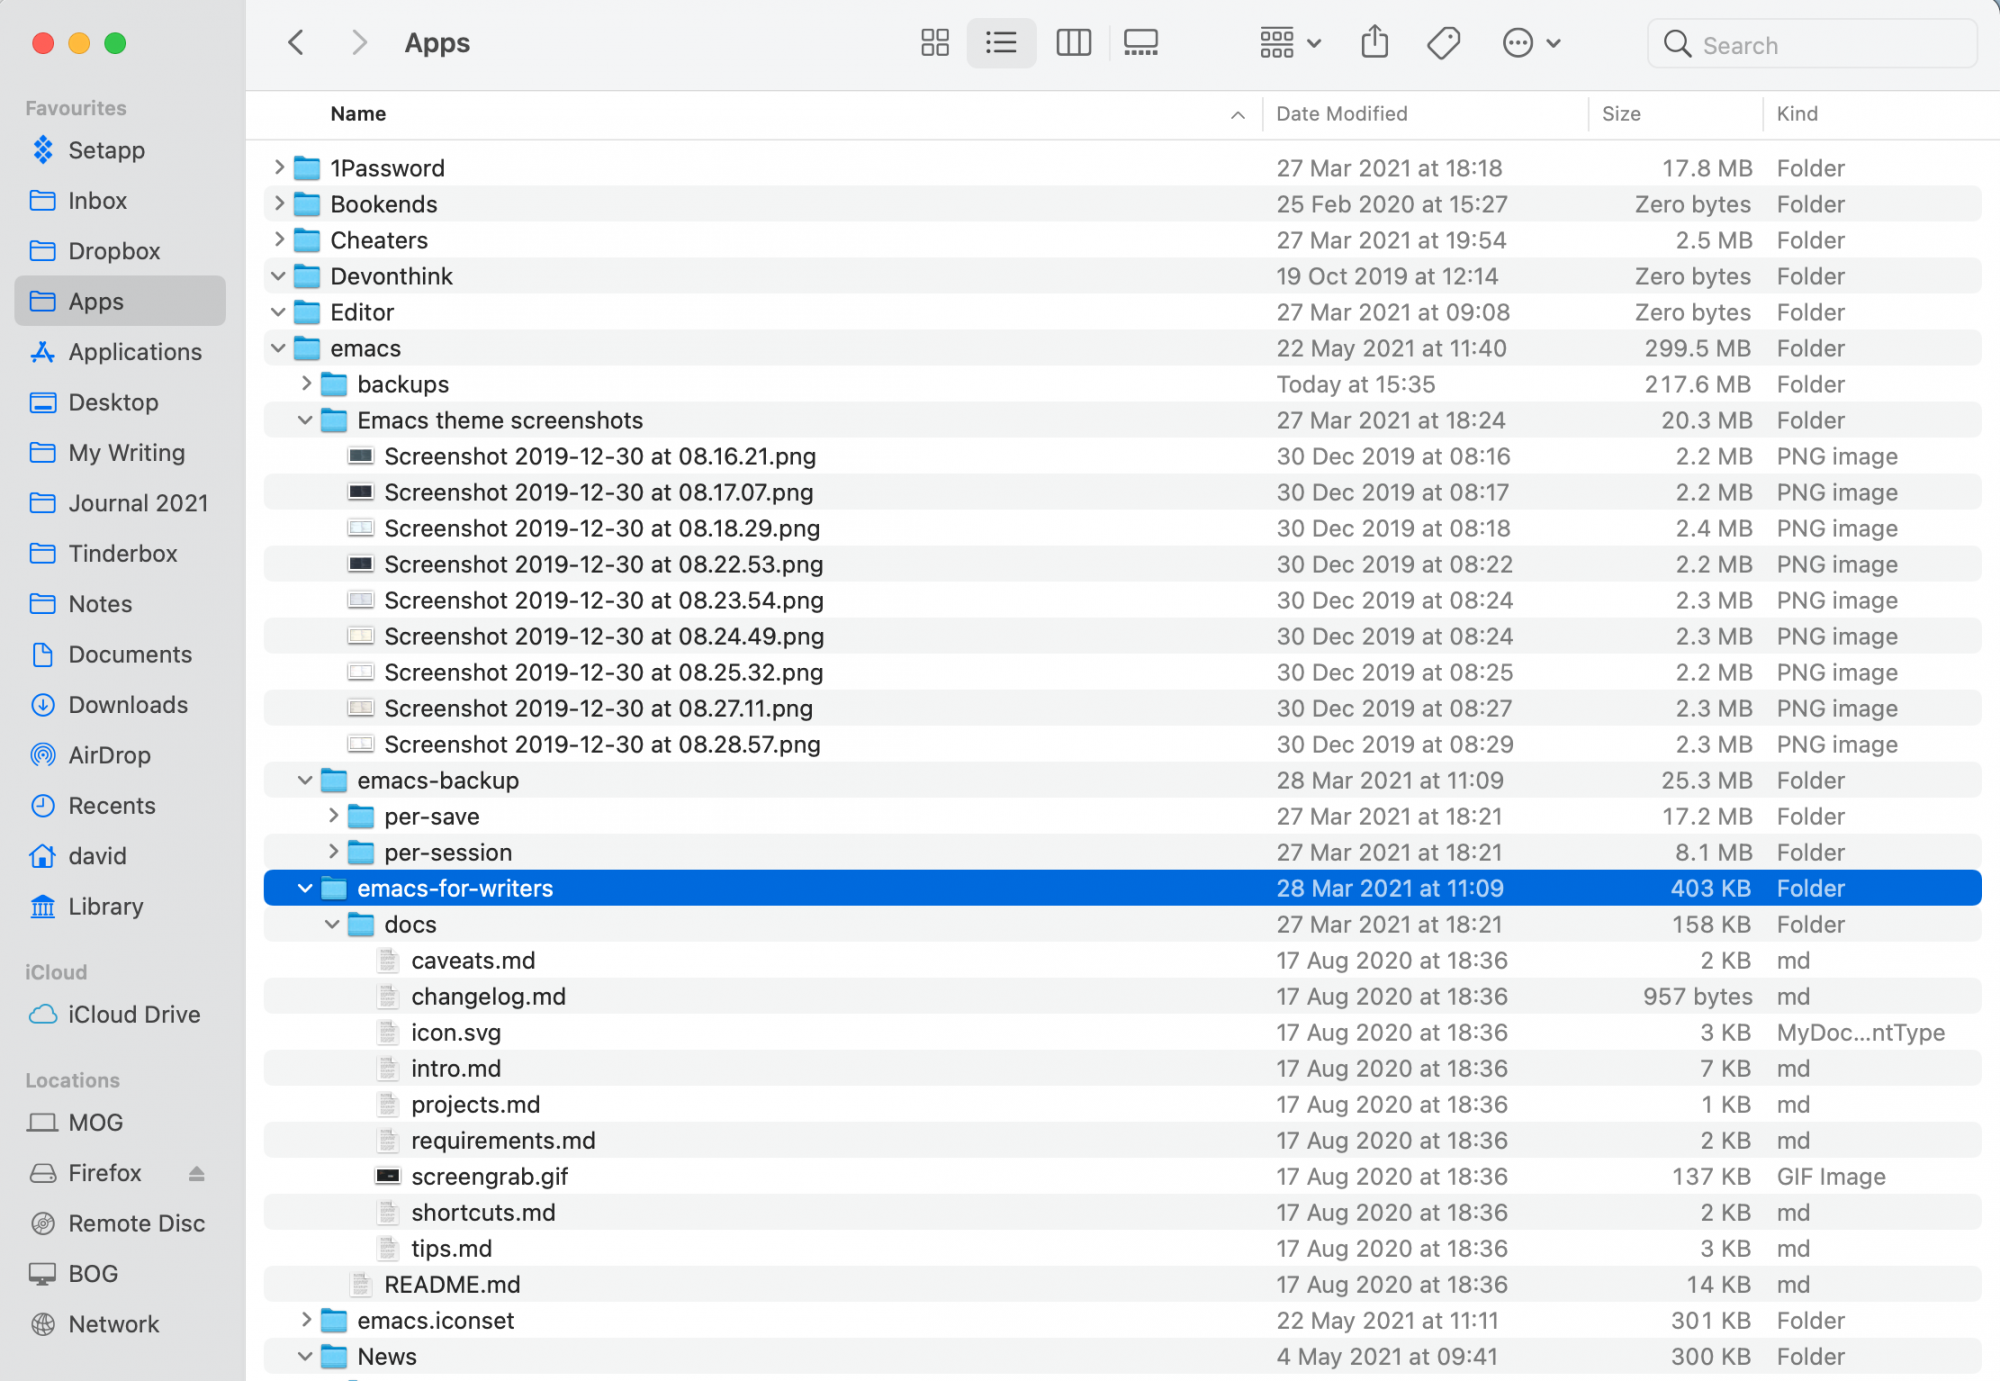The image size is (2000, 1381).
Task: Click the Edit Tags icon
Action: (1444, 43)
